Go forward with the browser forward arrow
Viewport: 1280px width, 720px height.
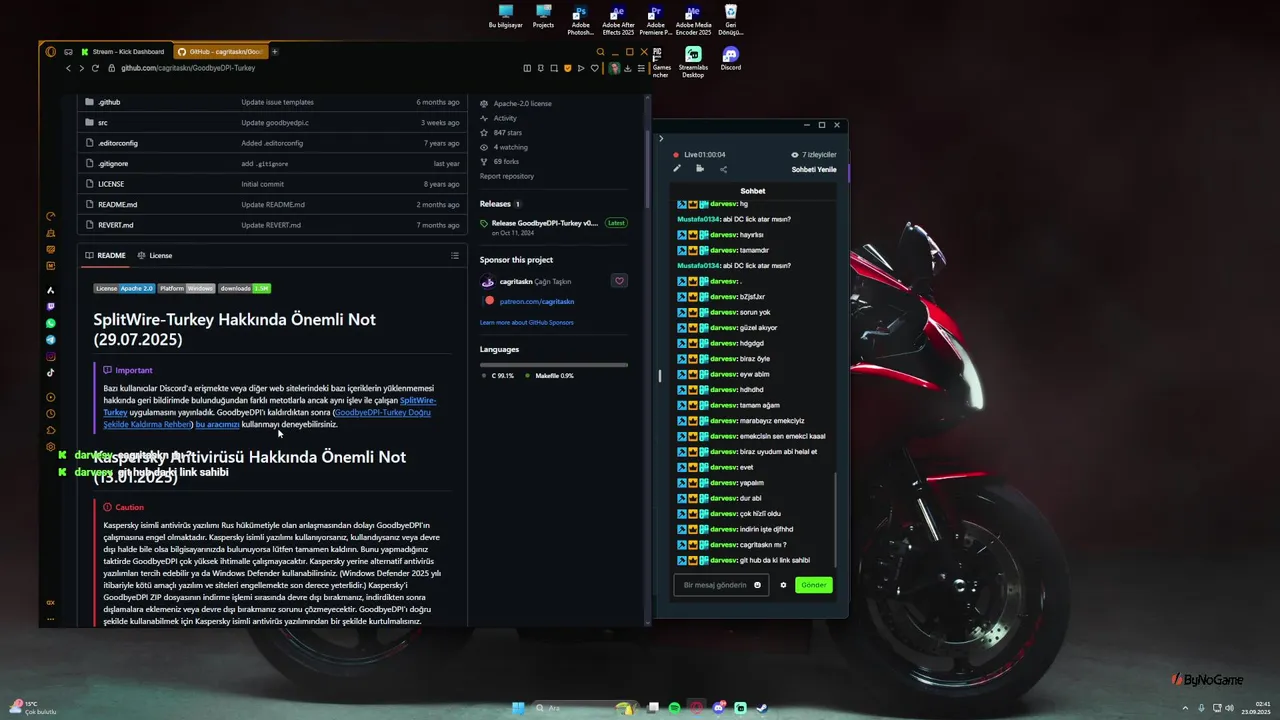click(x=81, y=68)
